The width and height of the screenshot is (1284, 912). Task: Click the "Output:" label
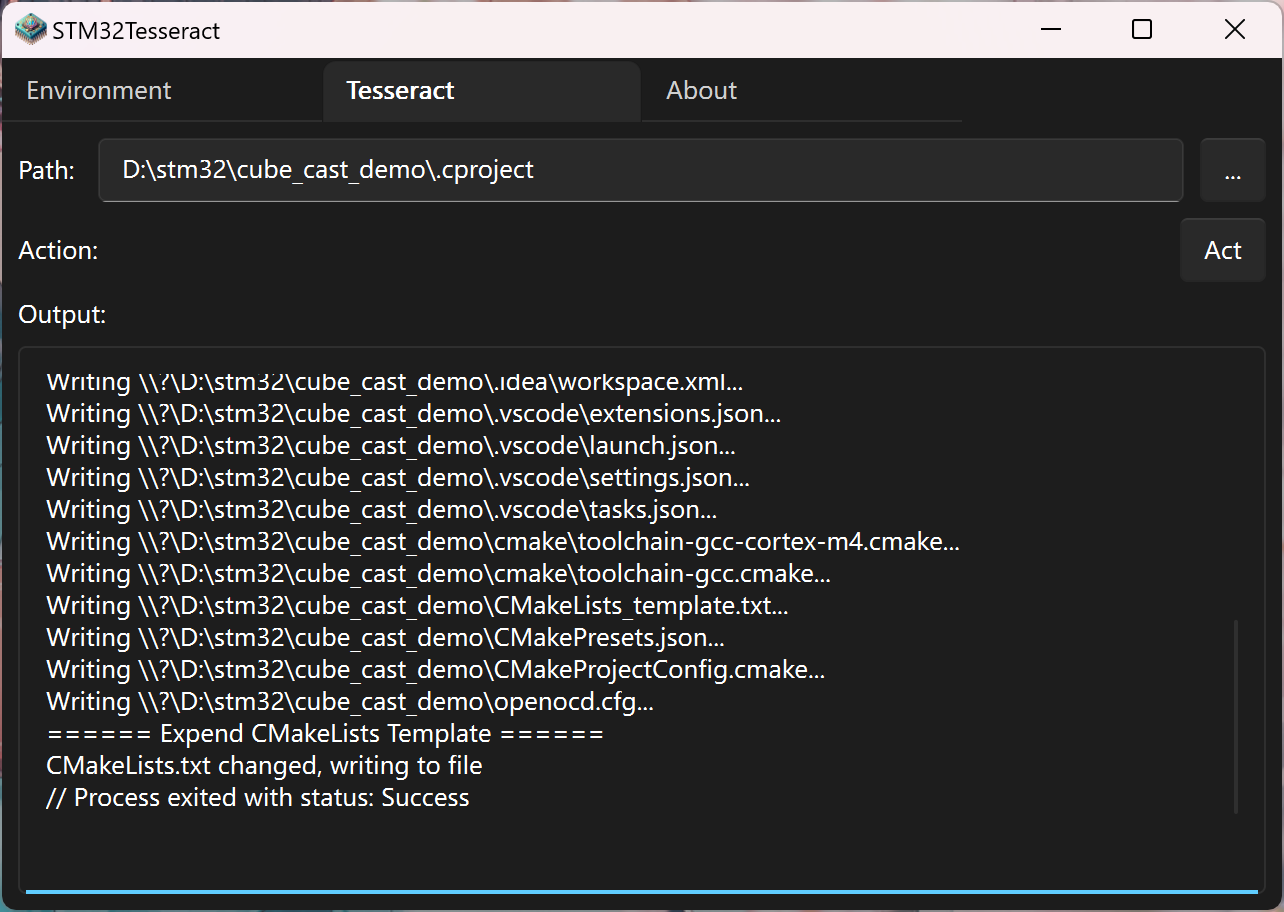click(62, 314)
